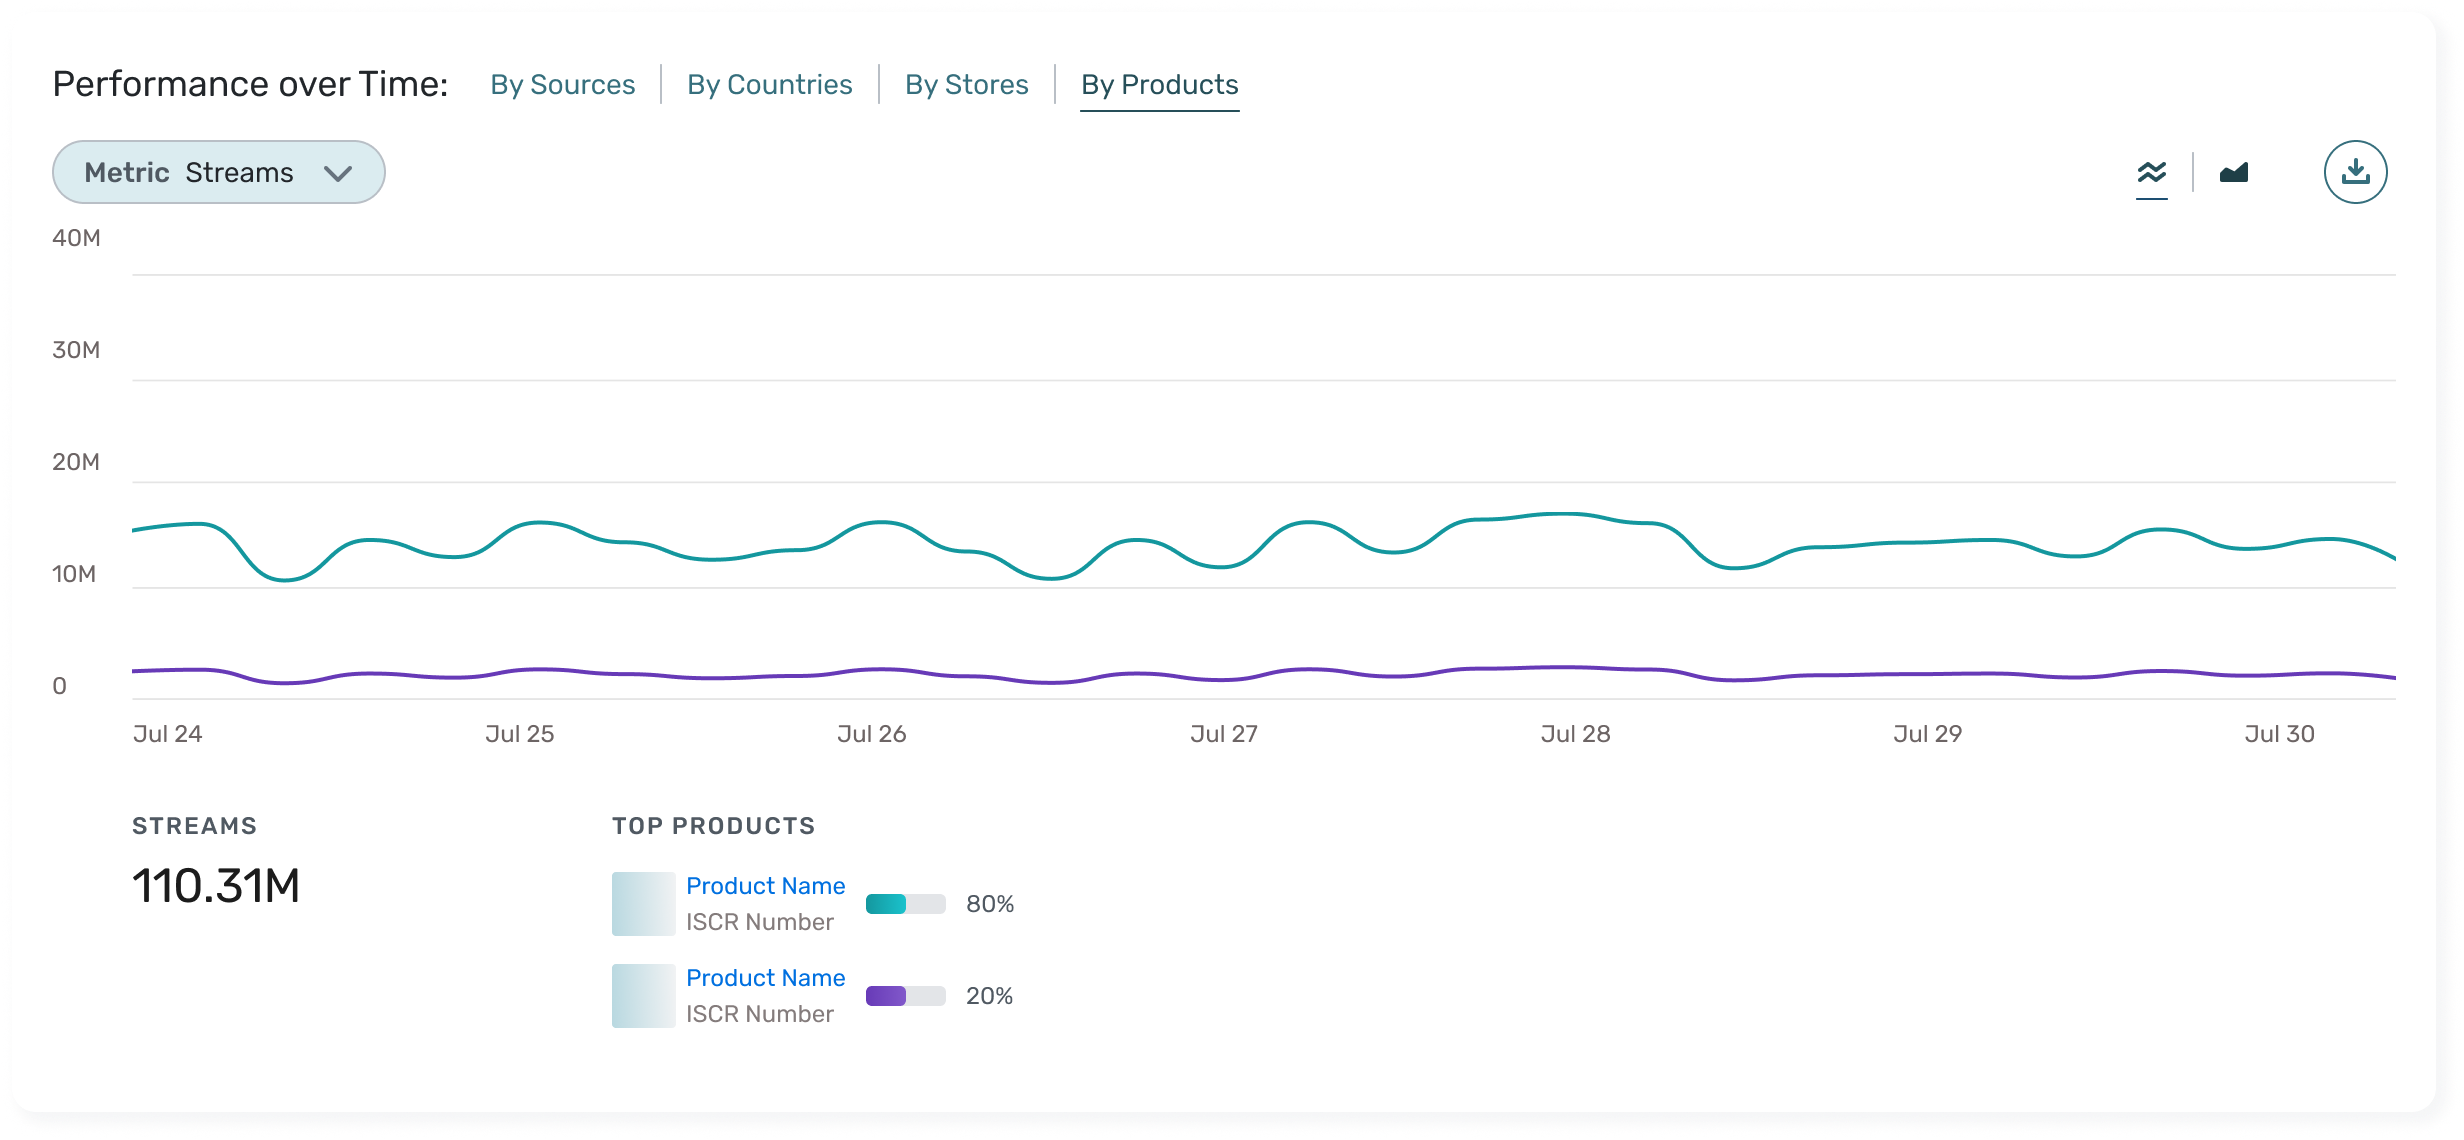The height and width of the screenshot is (1140, 2464).
Task: Switch to By Stores tab
Action: coord(966,85)
